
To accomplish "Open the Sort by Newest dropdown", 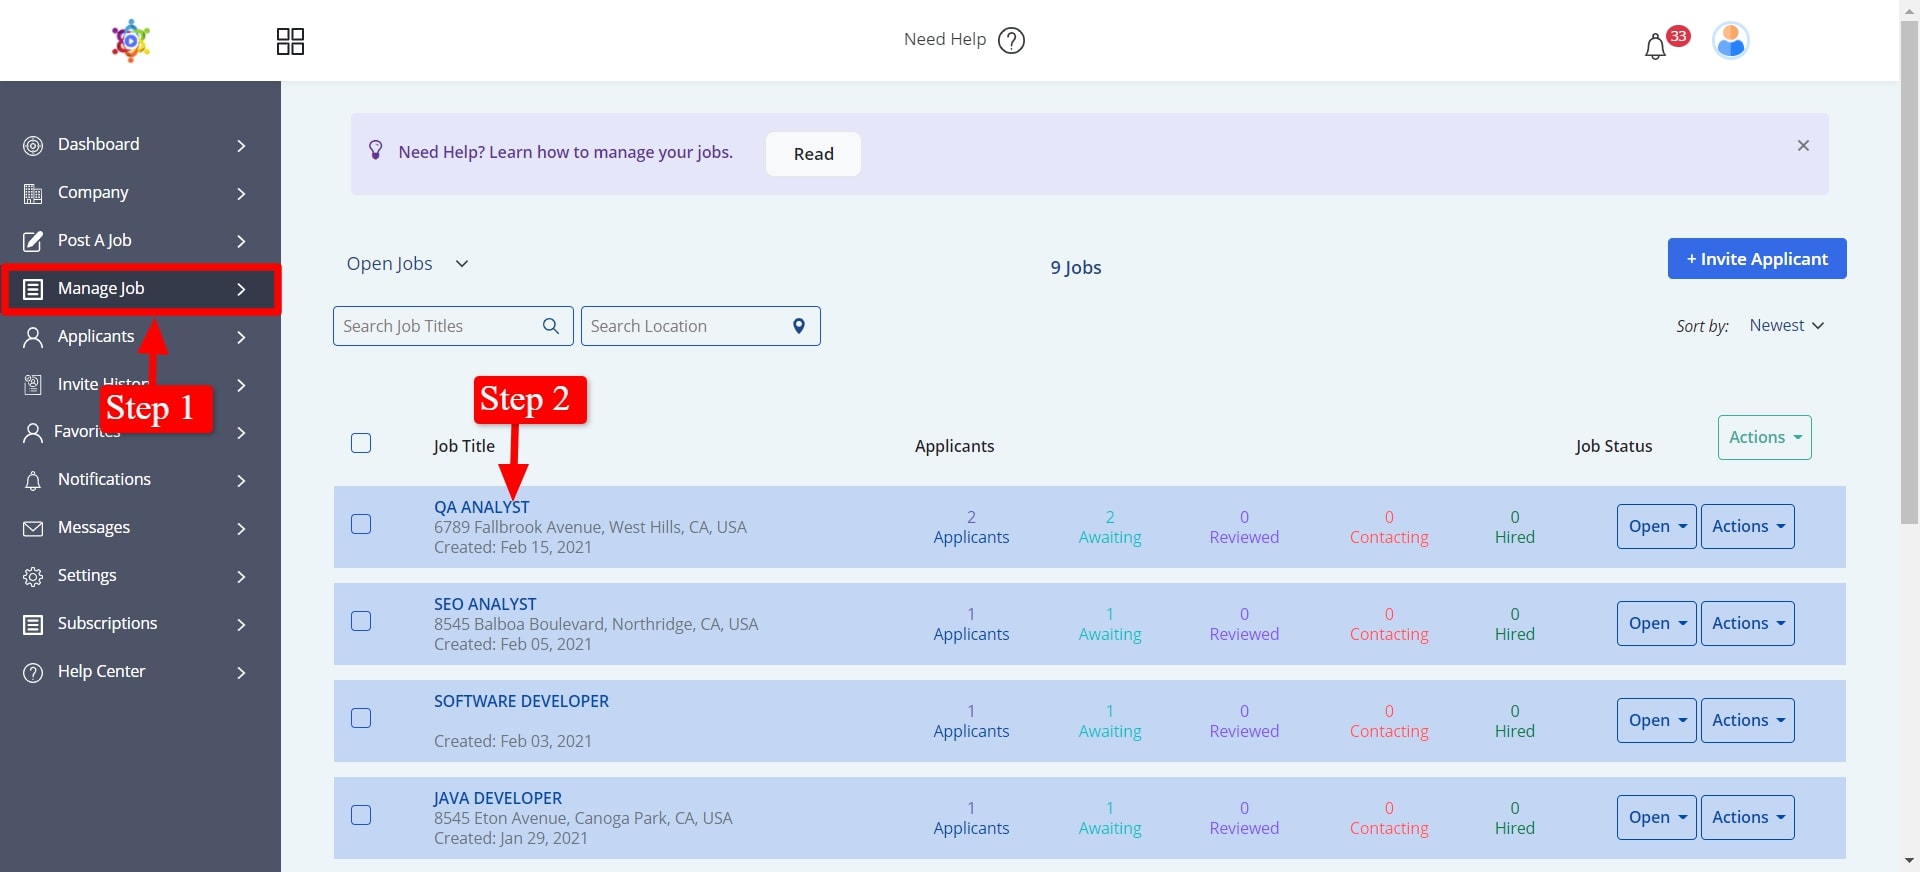I will click(x=1786, y=326).
